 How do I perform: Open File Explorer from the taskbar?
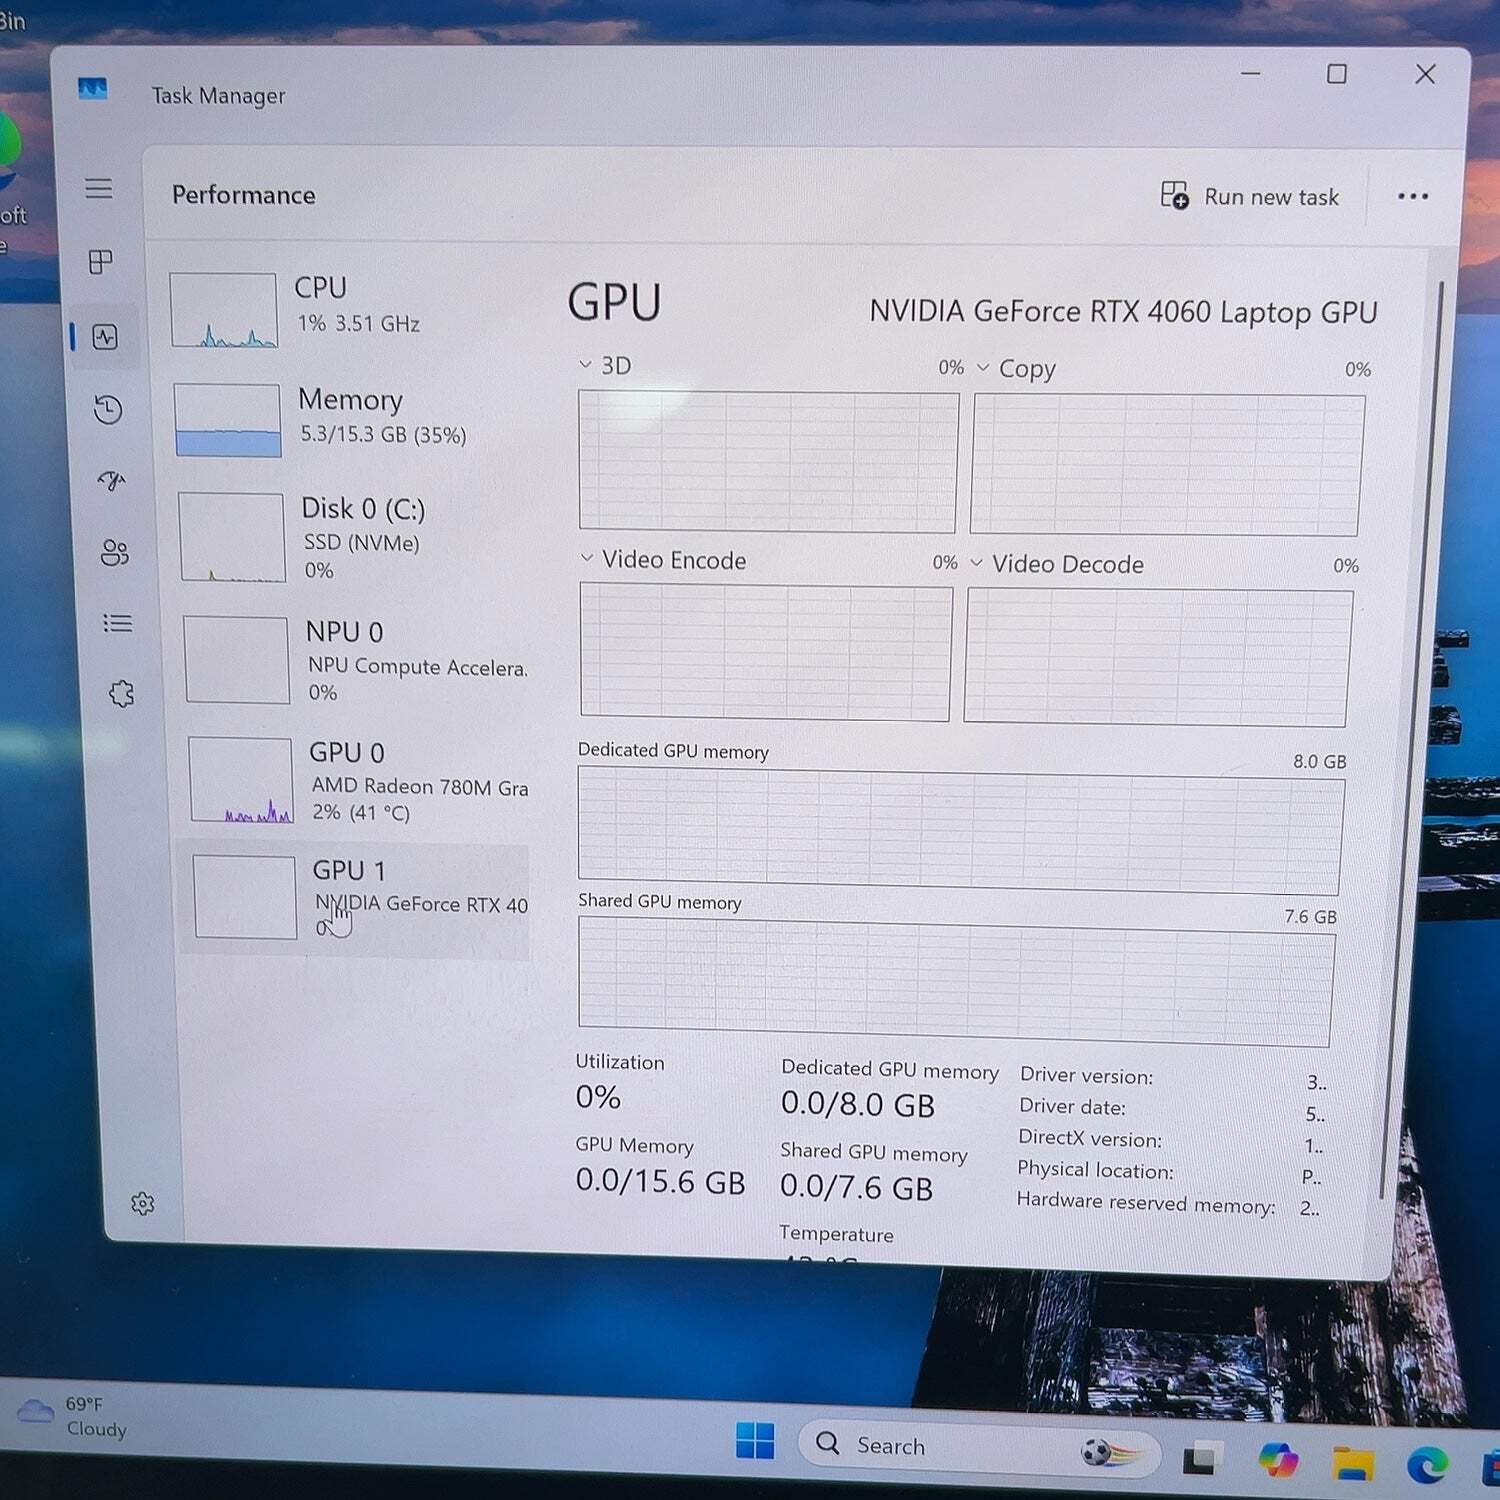coord(1352,1463)
